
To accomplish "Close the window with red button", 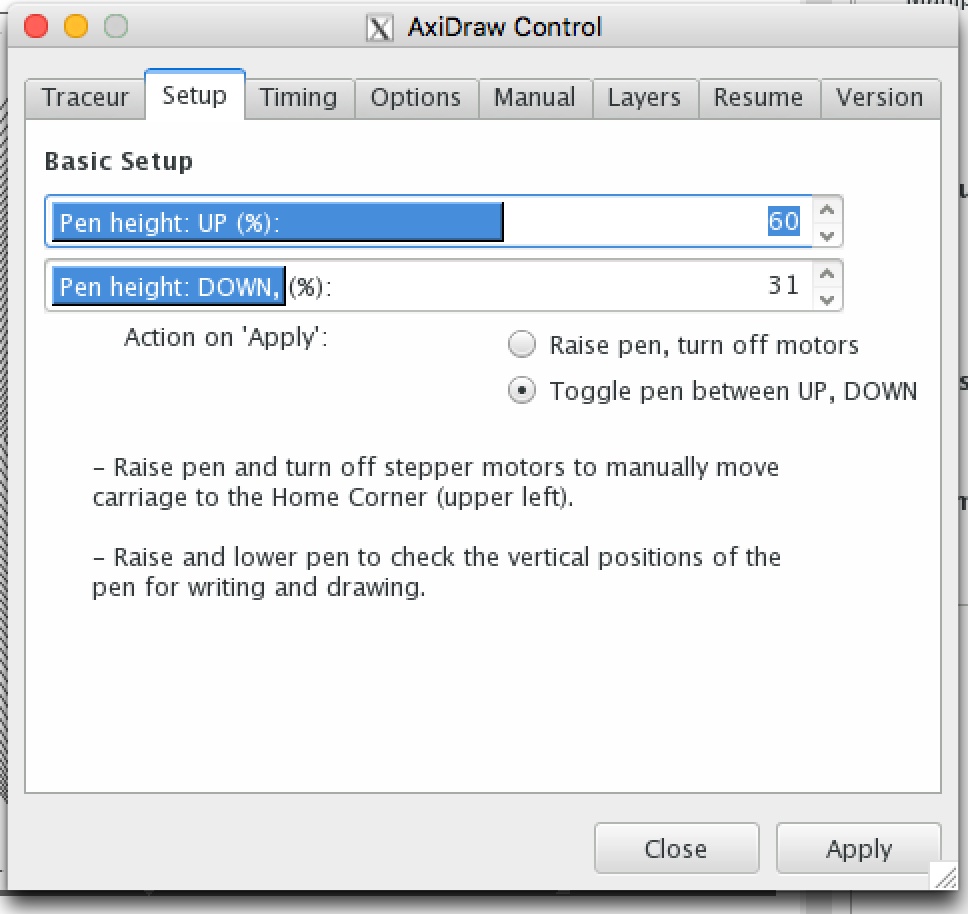I will click(x=36, y=27).
